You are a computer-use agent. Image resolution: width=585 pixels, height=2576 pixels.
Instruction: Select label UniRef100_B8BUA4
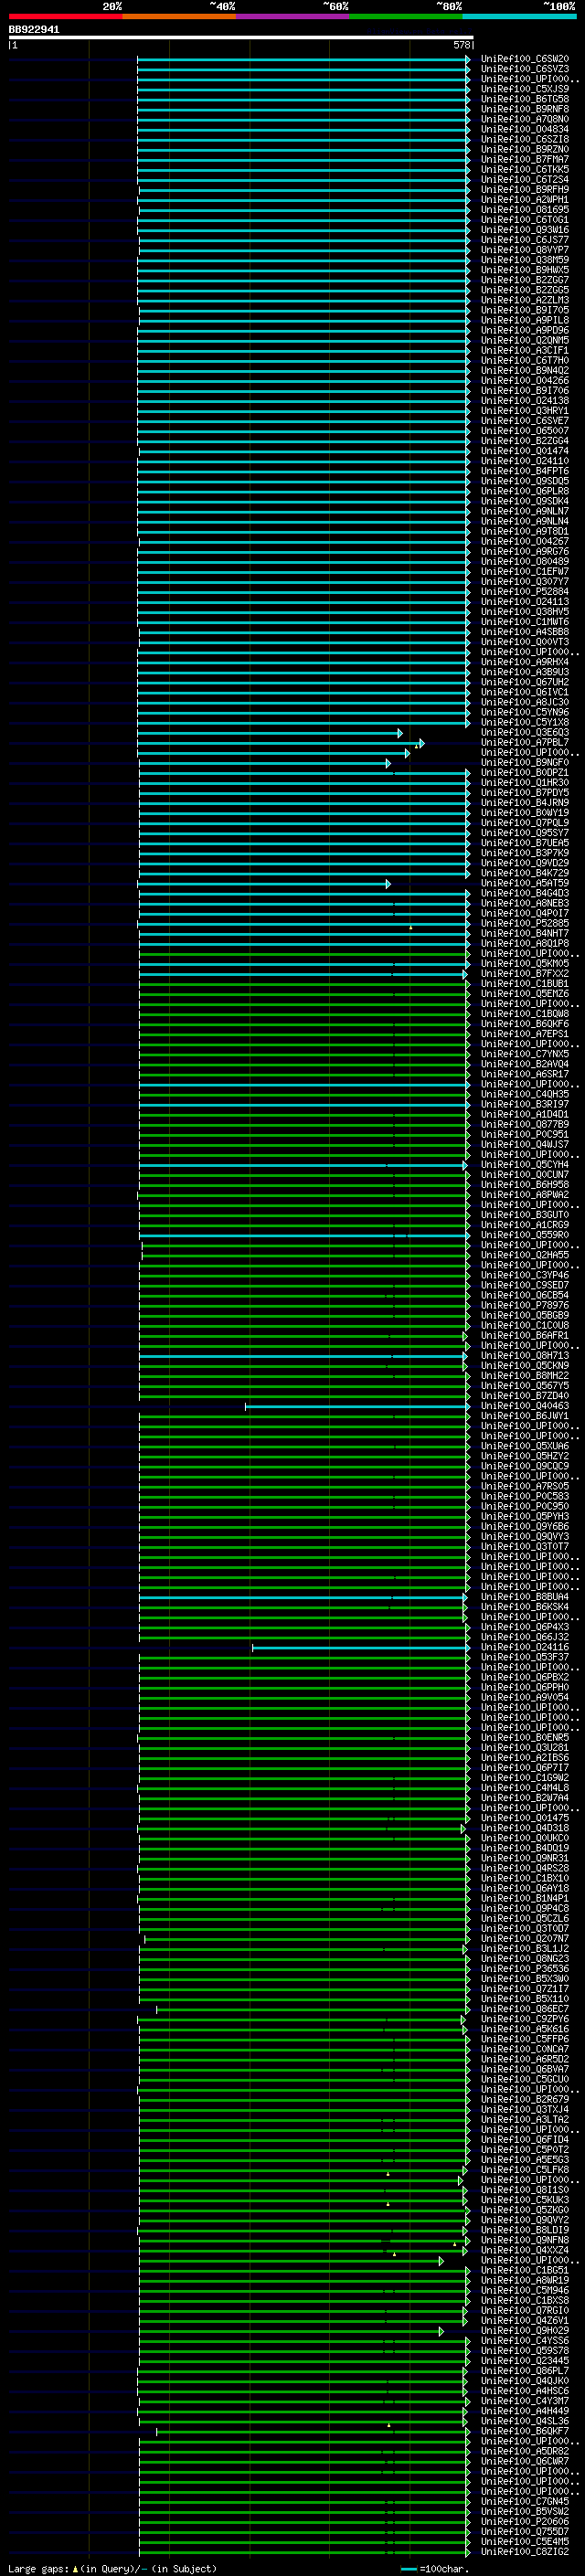[525, 1597]
